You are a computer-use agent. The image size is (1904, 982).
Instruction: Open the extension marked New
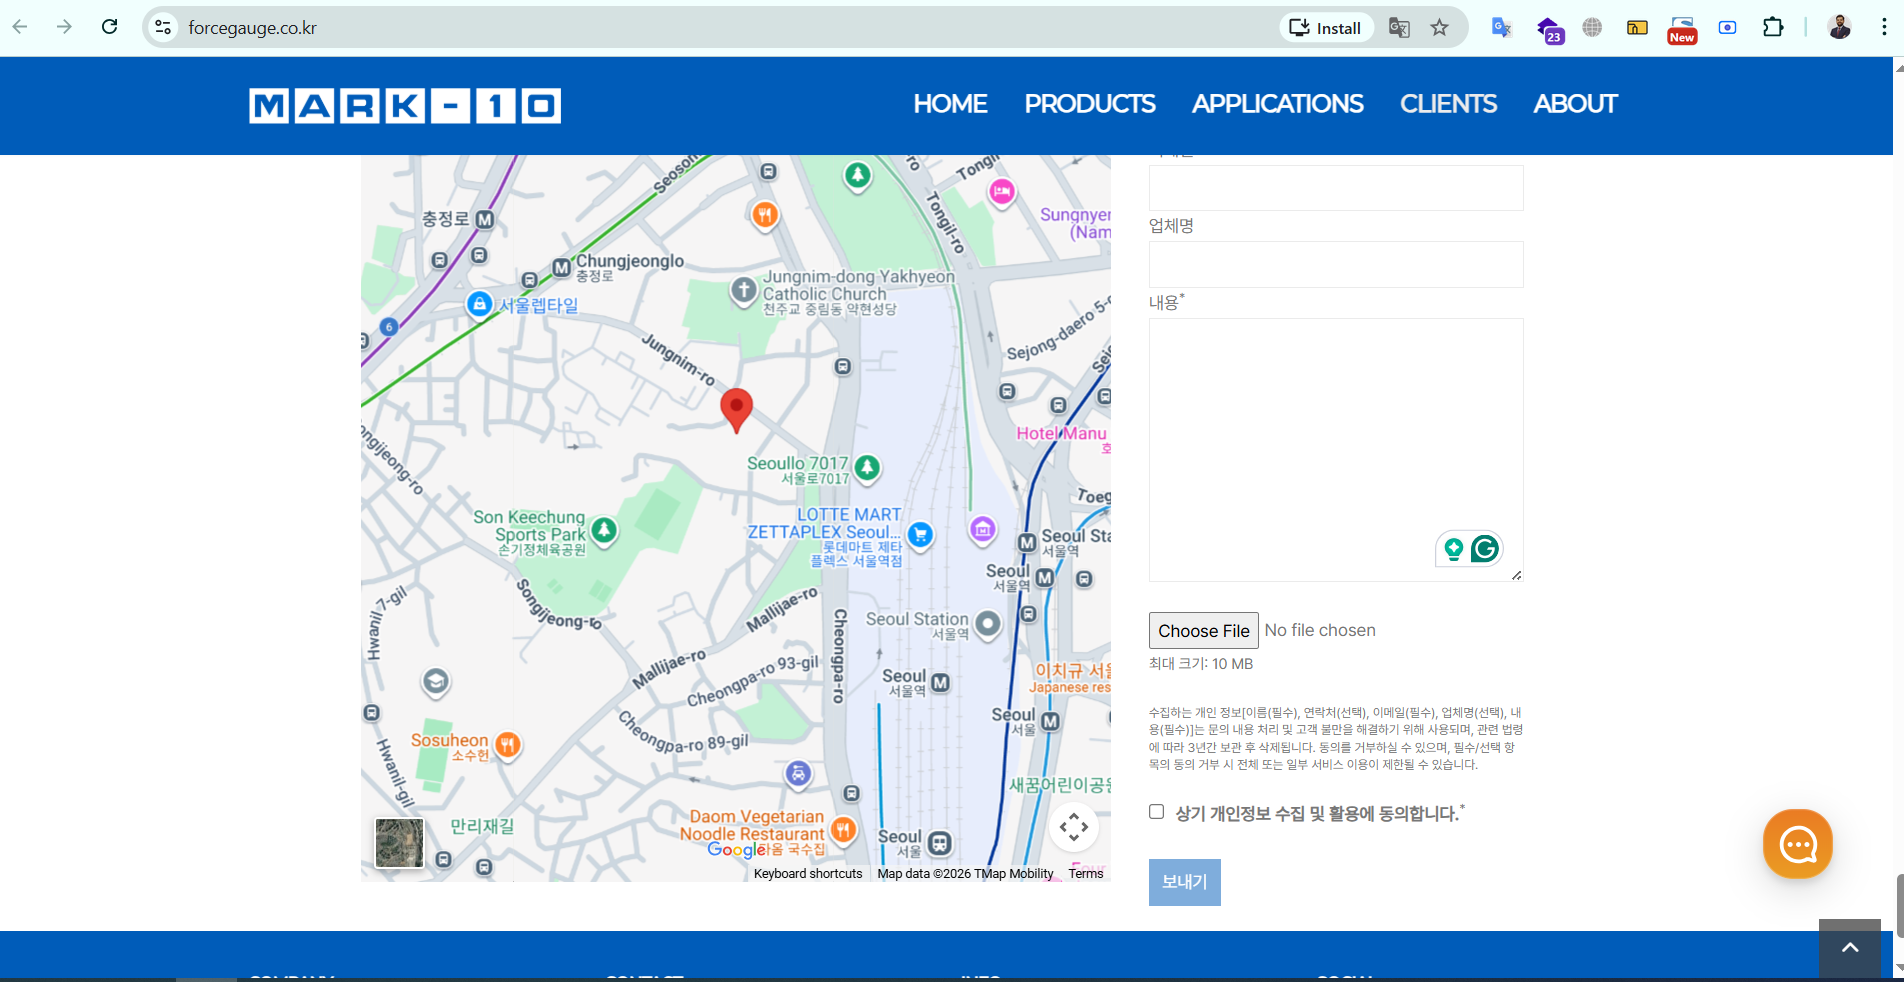tap(1682, 29)
